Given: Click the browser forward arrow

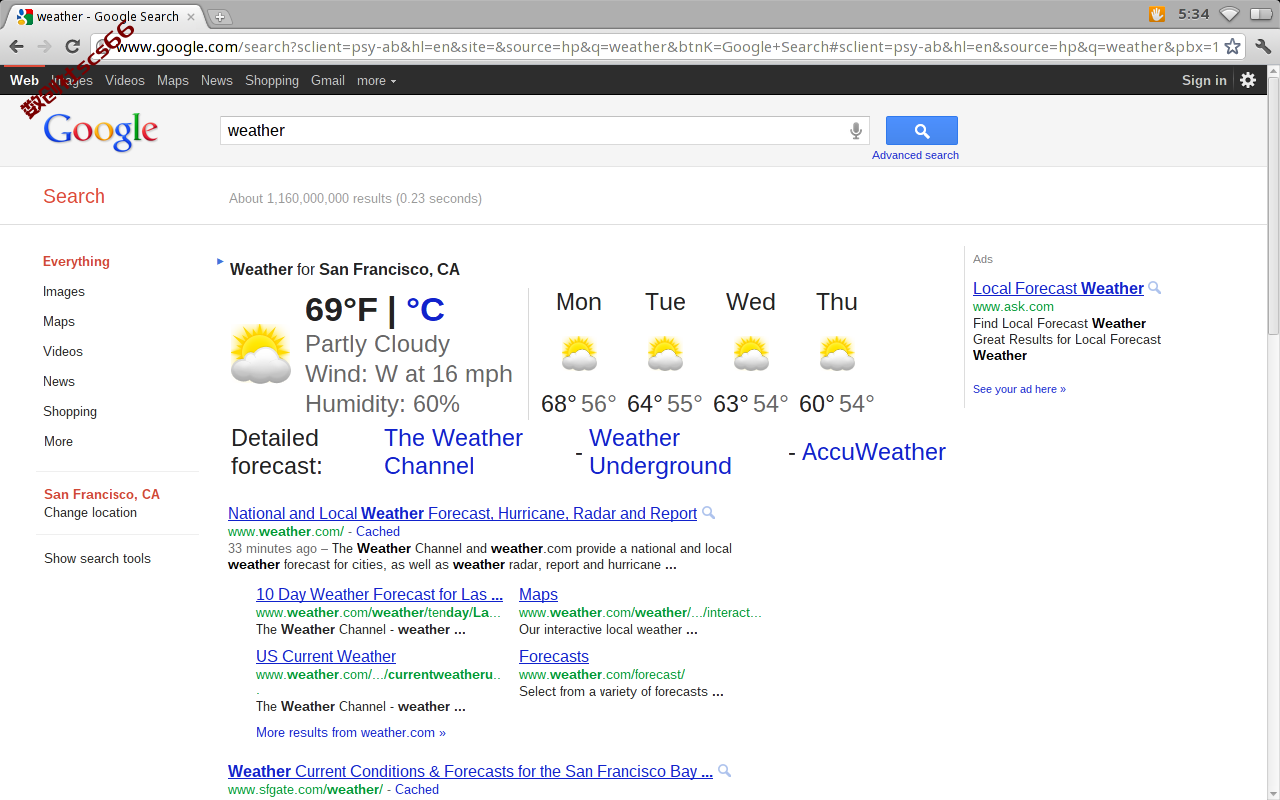Looking at the screenshot, I should [x=44, y=46].
